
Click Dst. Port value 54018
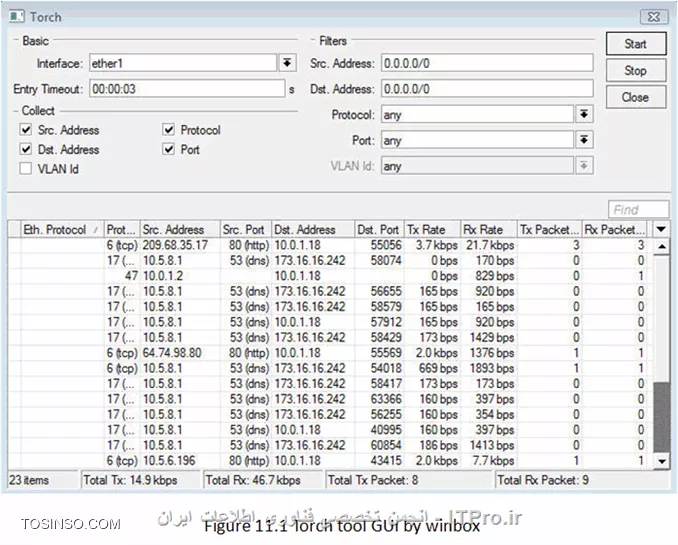point(386,369)
